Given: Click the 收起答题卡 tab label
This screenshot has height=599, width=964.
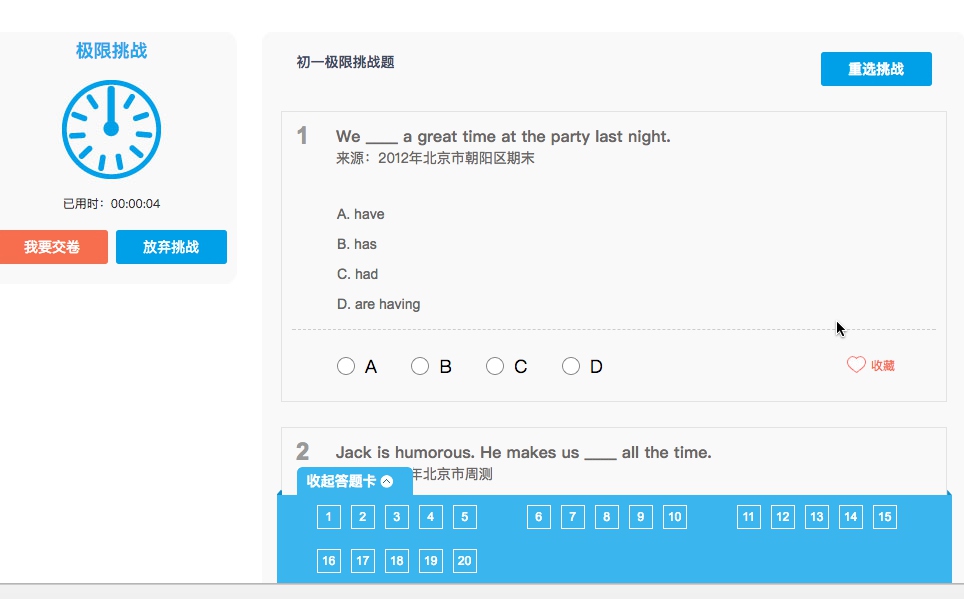Looking at the screenshot, I should coord(341,481).
